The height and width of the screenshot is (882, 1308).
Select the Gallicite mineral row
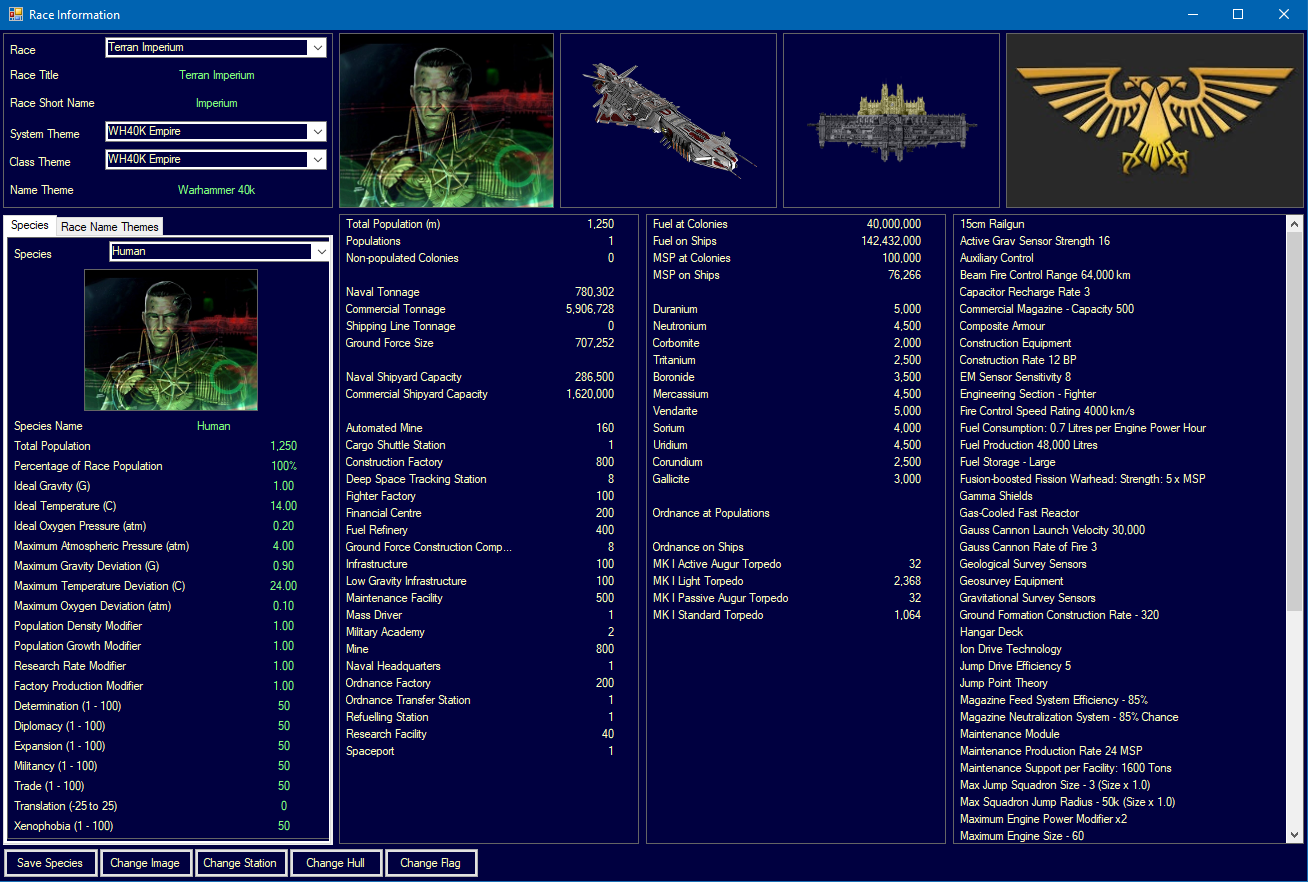point(795,479)
